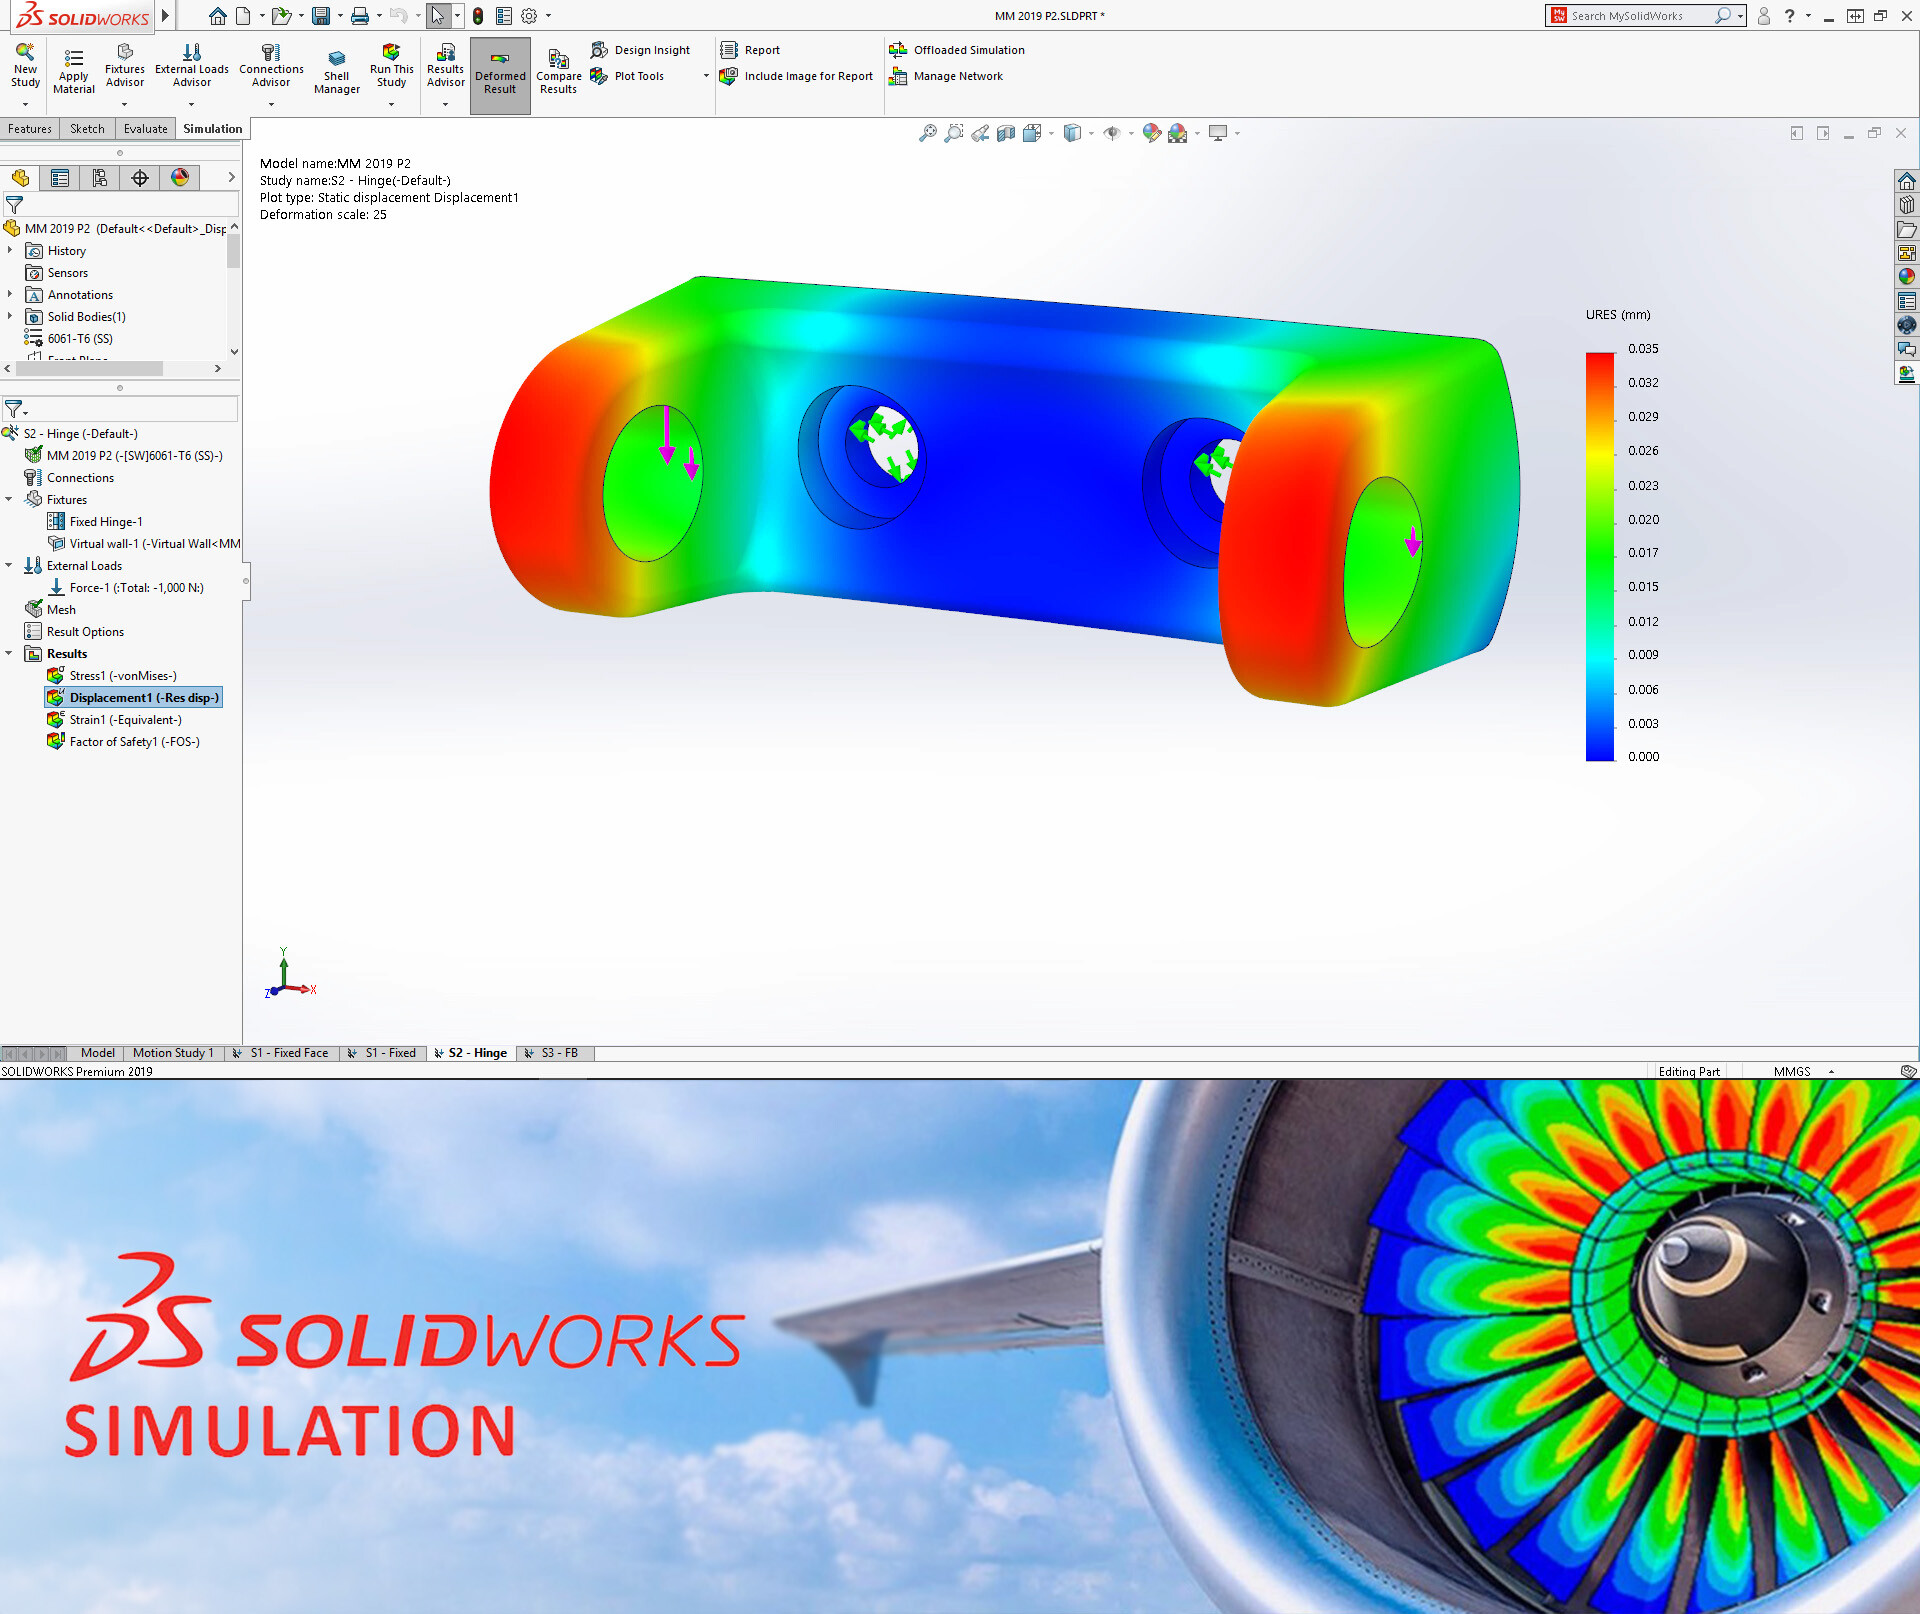The image size is (1920, 1614).
Task: Open the Display Style dropdown in heads-up toolbar
Action: click(x=1090, y=132)
